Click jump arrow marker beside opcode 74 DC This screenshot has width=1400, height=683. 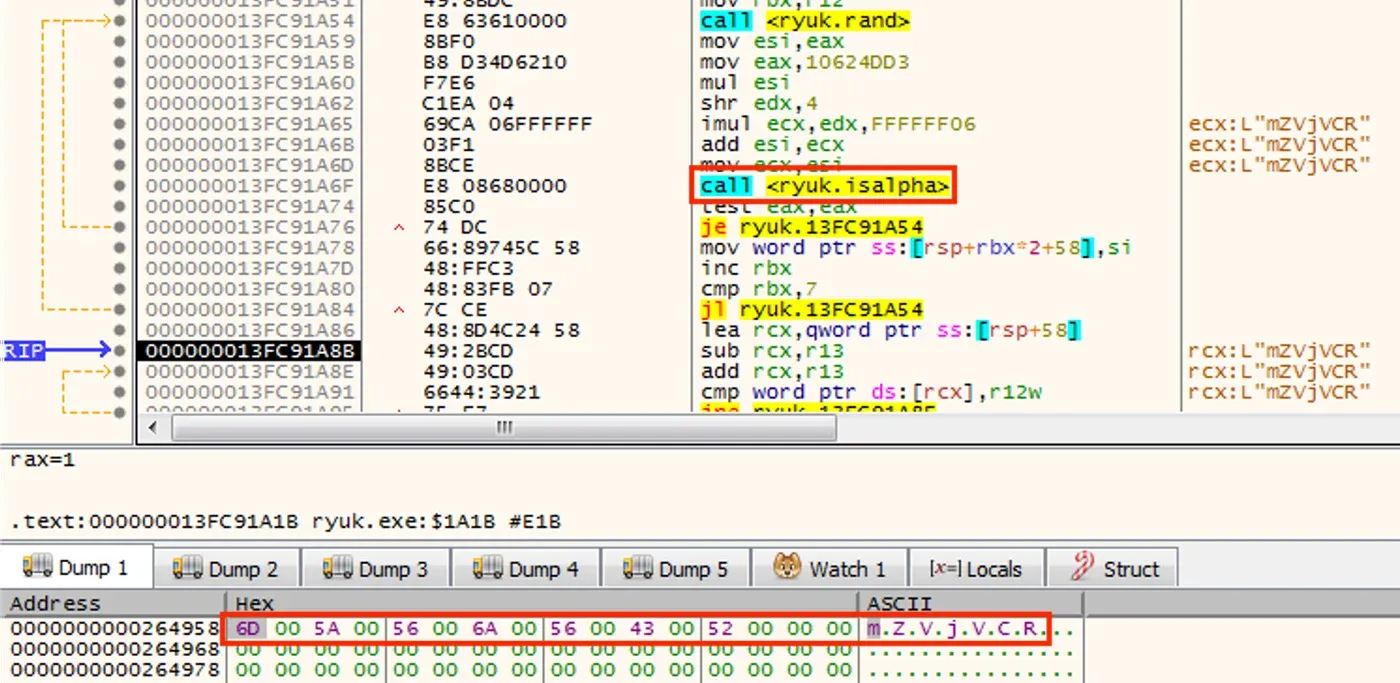[x=400, y=227]
